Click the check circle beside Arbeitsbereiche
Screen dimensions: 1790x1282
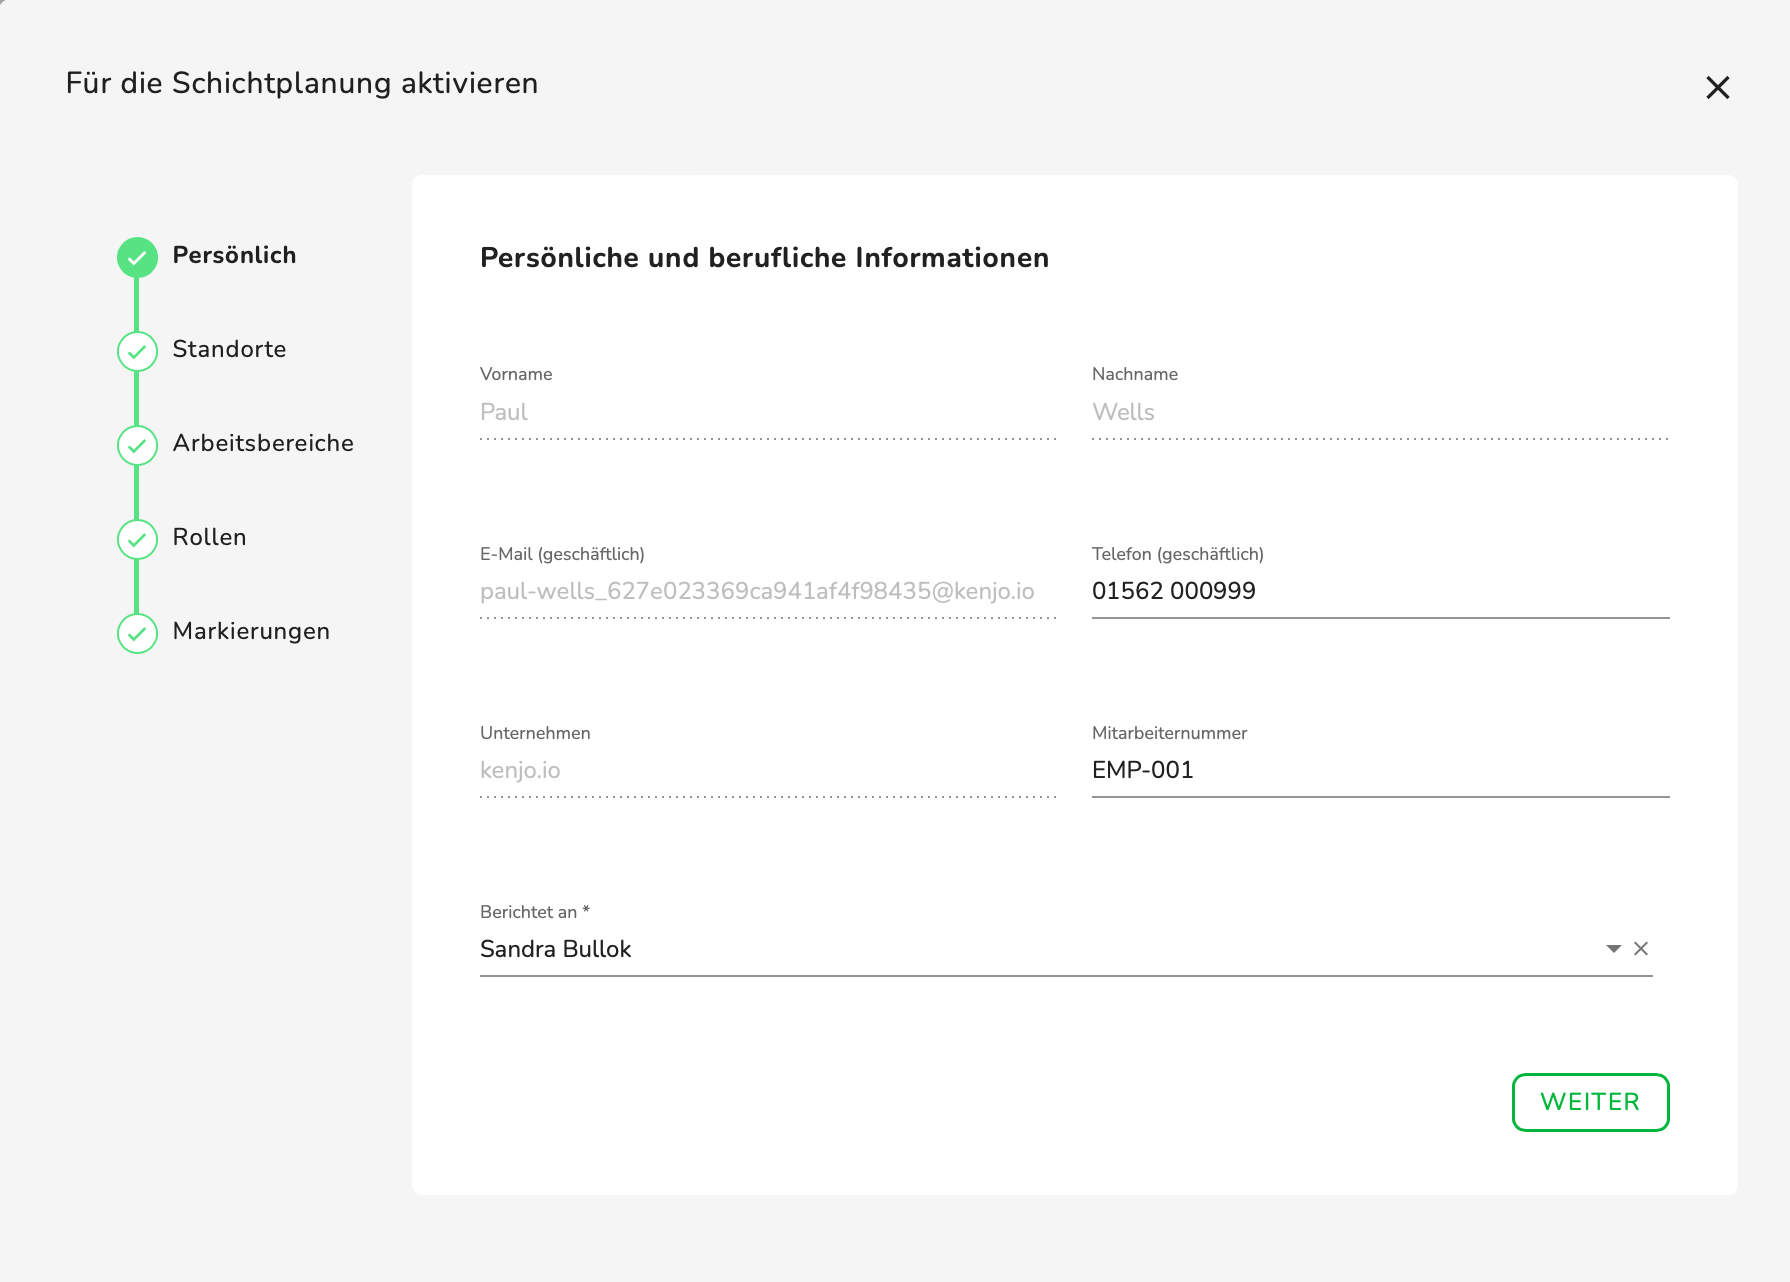coord(137,445)
